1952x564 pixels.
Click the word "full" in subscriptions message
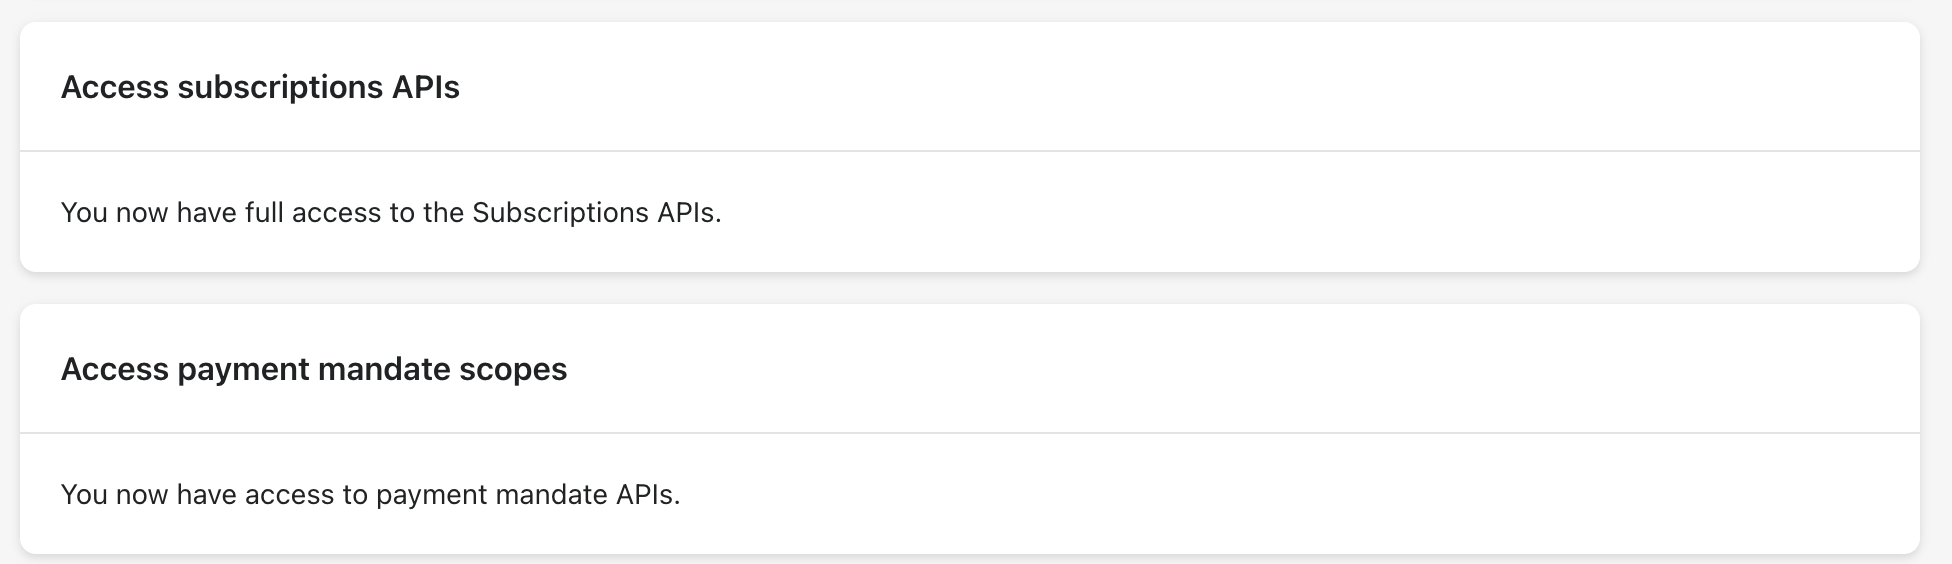click(x=264, y=213)
